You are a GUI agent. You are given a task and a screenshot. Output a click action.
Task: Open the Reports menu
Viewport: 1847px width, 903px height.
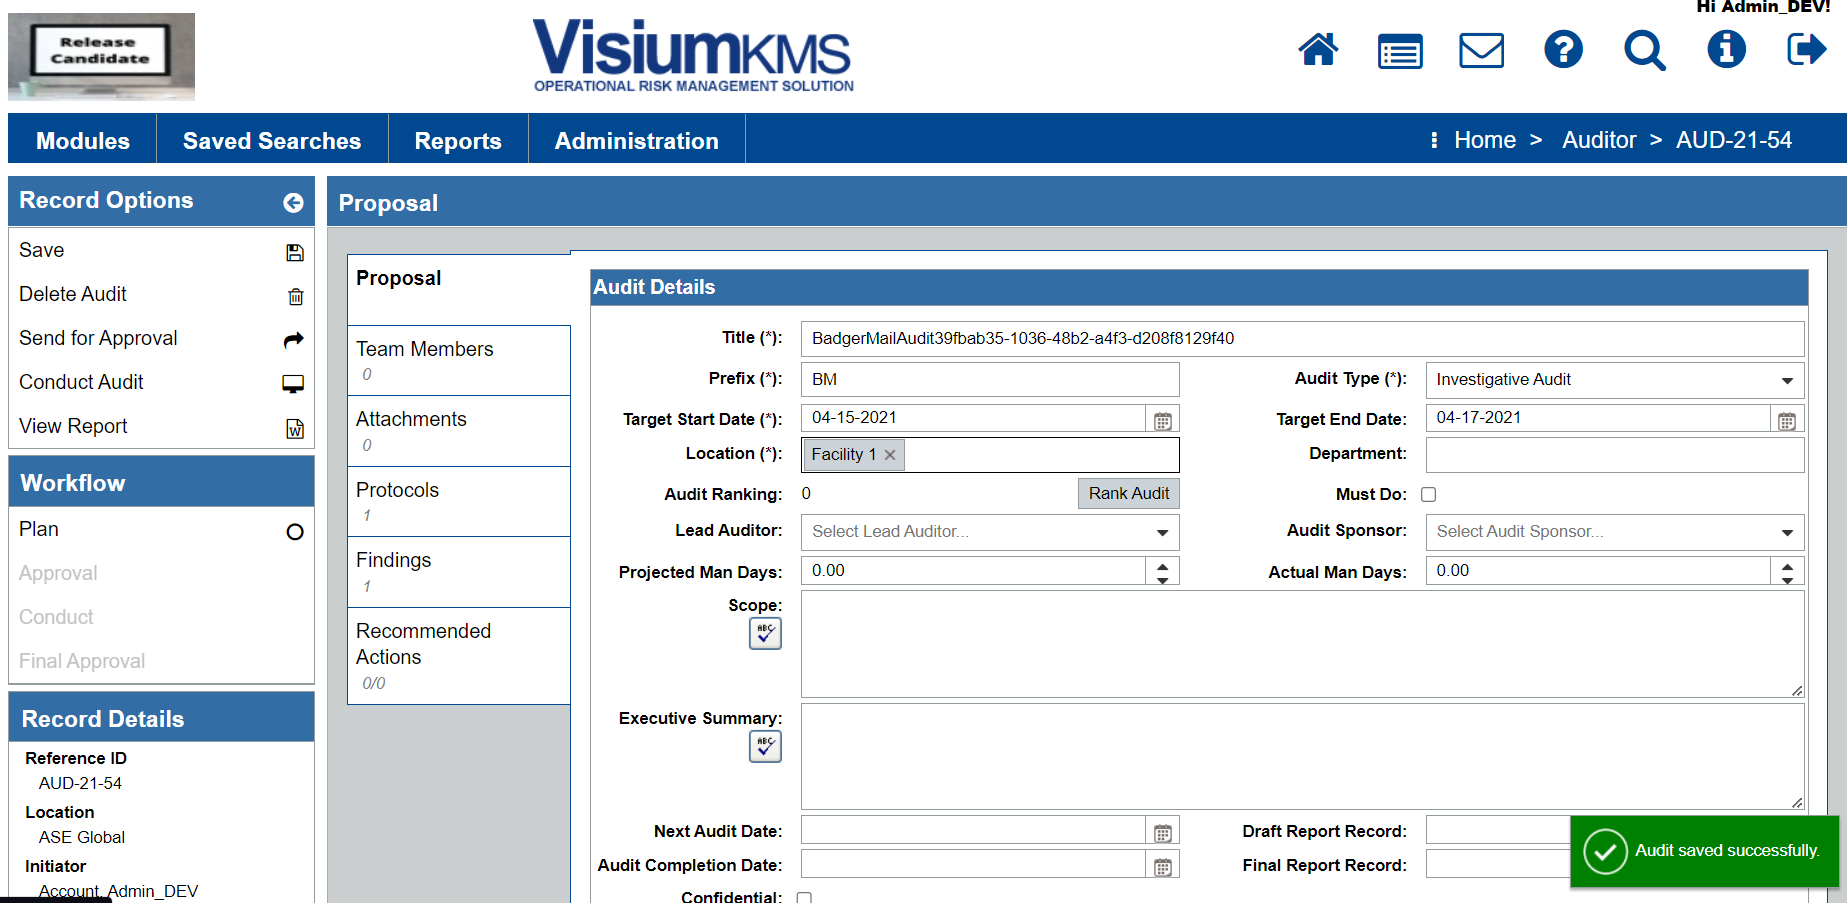[458, 141]
